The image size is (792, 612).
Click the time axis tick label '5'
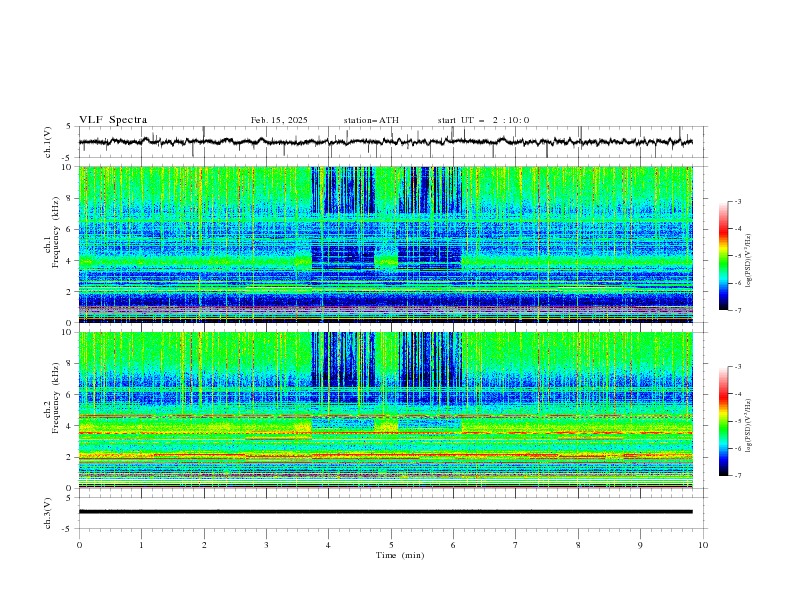point(391,545)
